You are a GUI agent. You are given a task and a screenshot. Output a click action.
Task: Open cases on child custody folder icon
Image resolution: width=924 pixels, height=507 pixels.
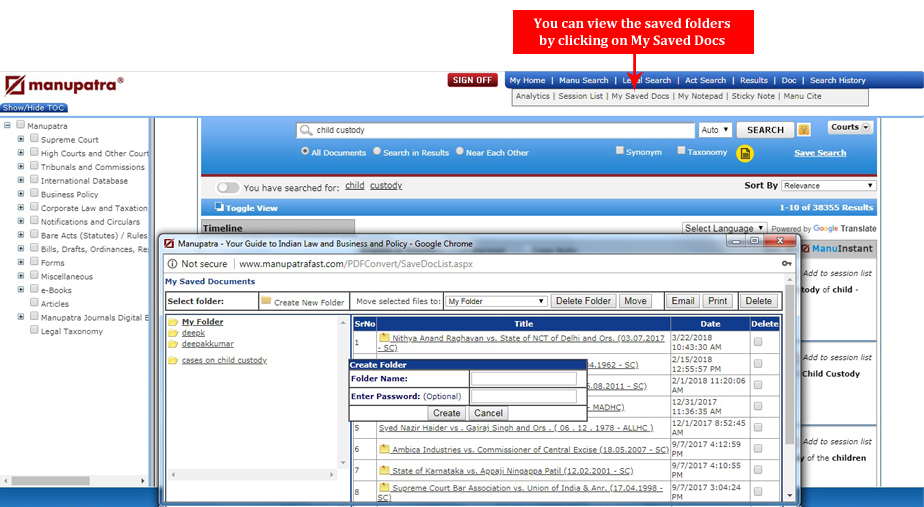click(x=173, y=360)
